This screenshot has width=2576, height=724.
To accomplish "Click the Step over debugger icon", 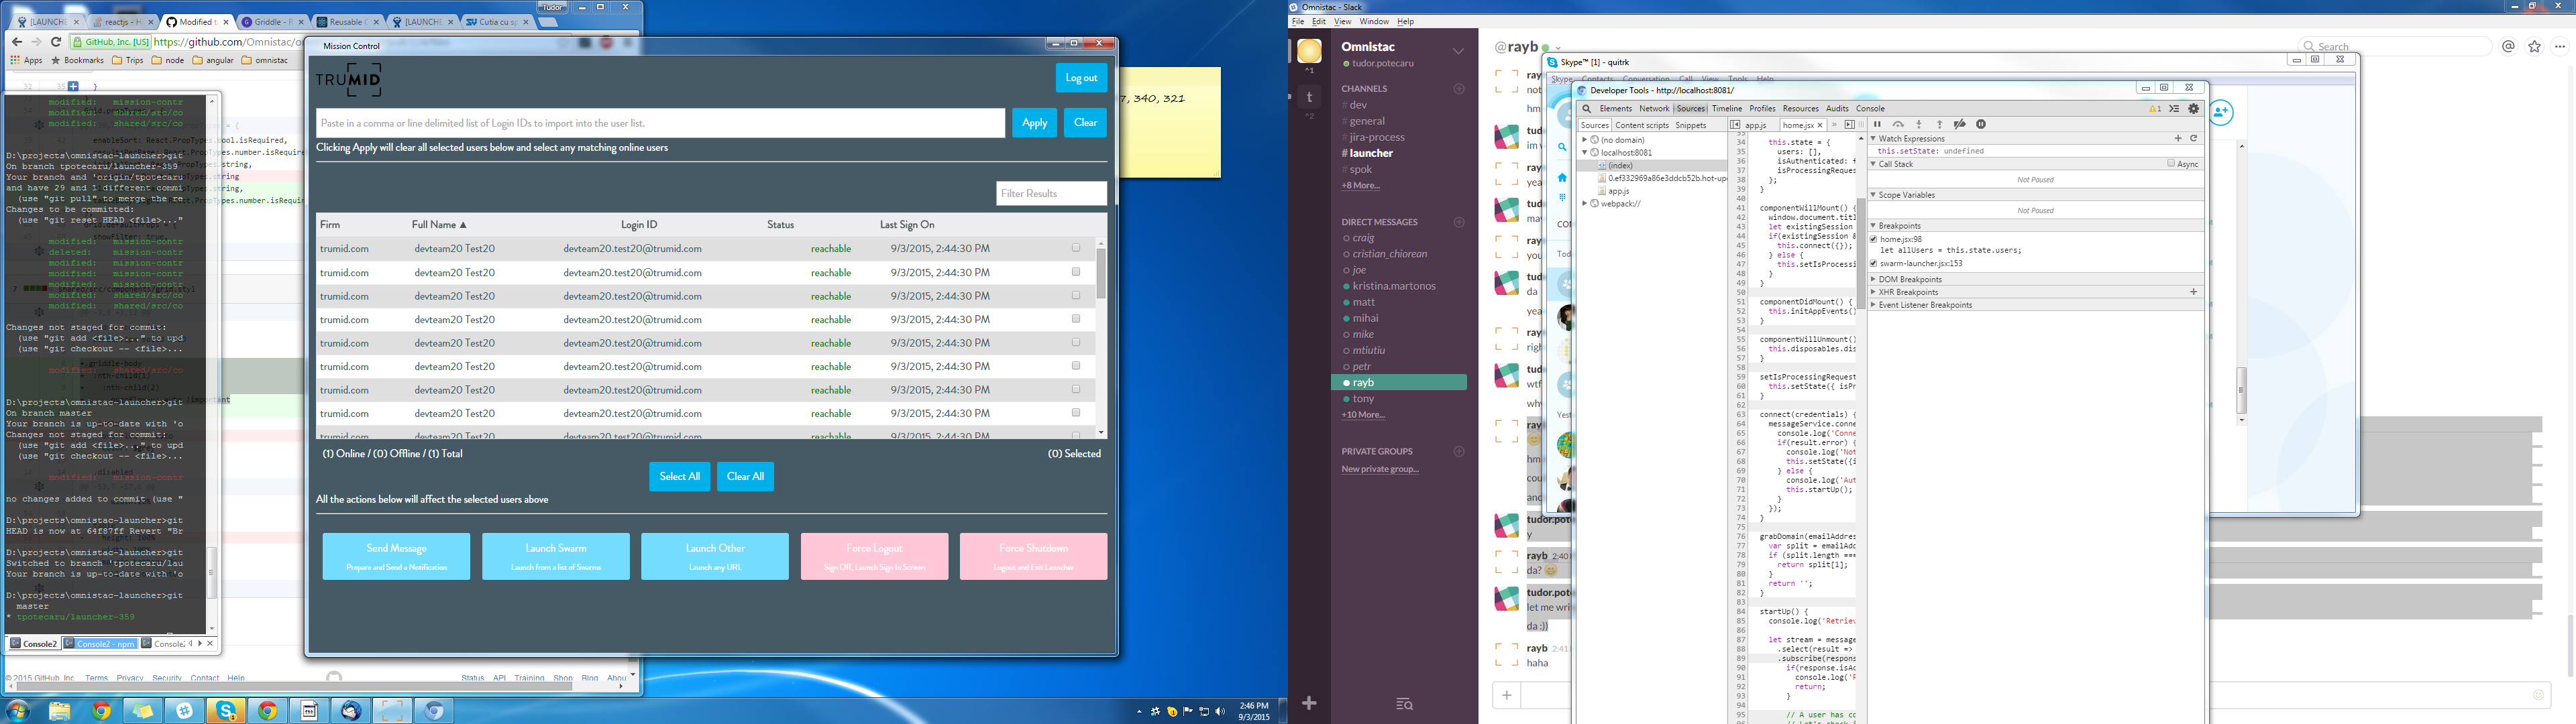I will (1898, 125).
